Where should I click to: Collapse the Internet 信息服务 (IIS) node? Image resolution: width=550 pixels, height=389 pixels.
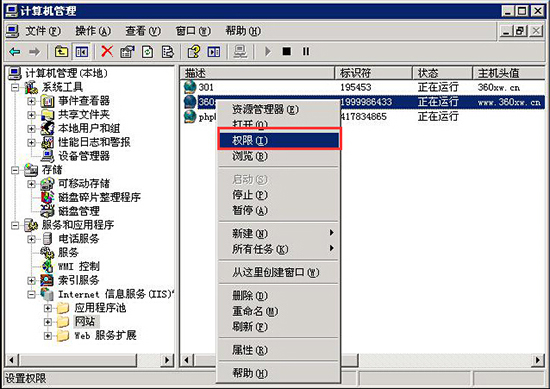point(31,294)
